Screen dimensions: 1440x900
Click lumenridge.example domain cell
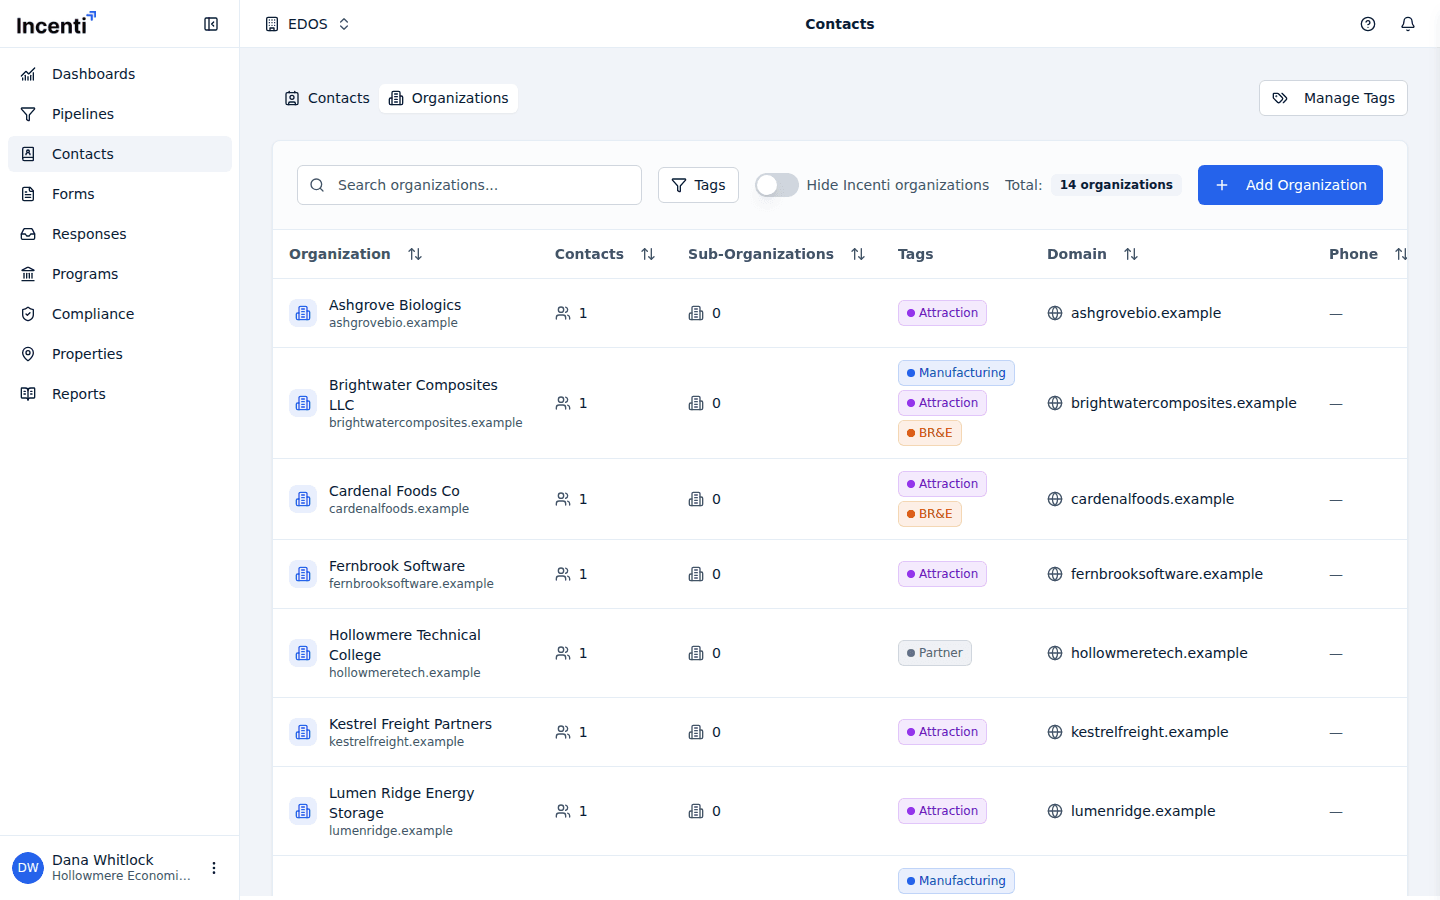tap(1131, 811)
